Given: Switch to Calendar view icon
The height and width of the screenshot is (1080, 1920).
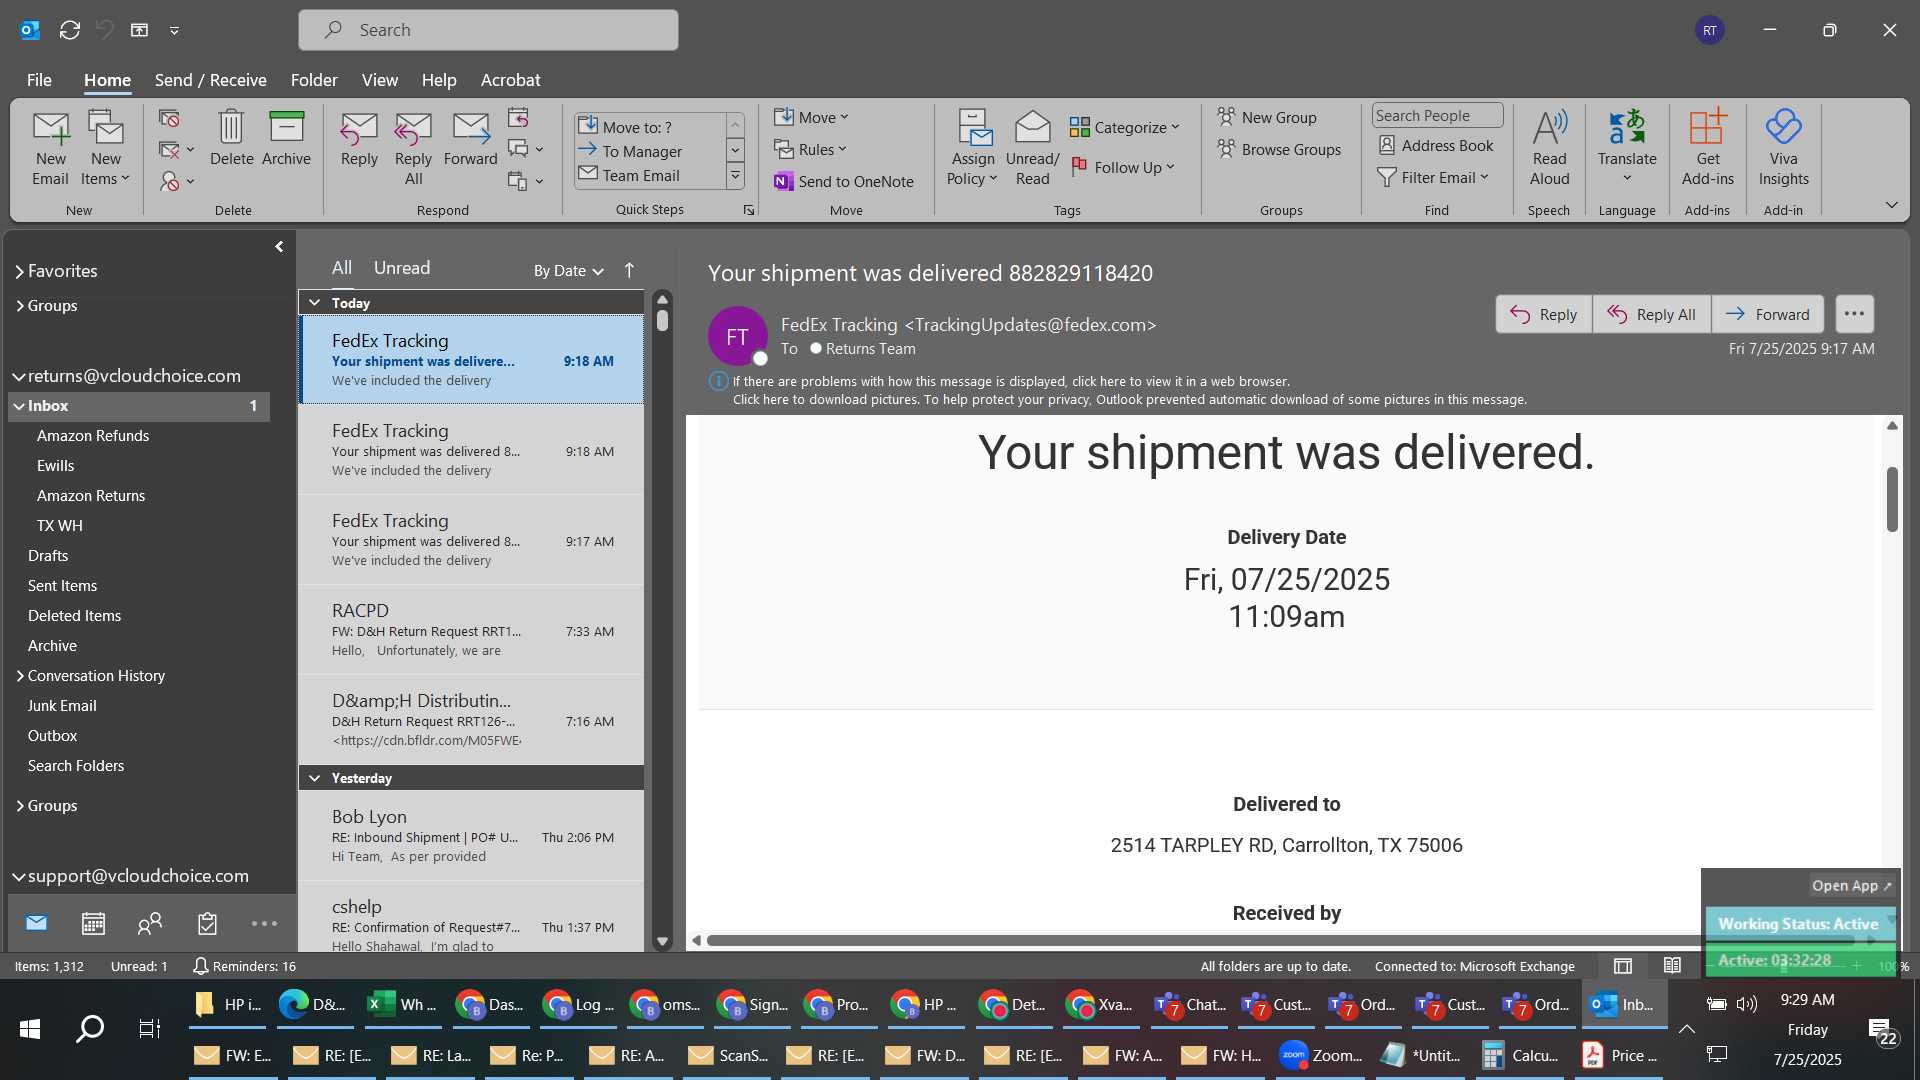Looking at the screenshot, I should click(x=93, y=923).
